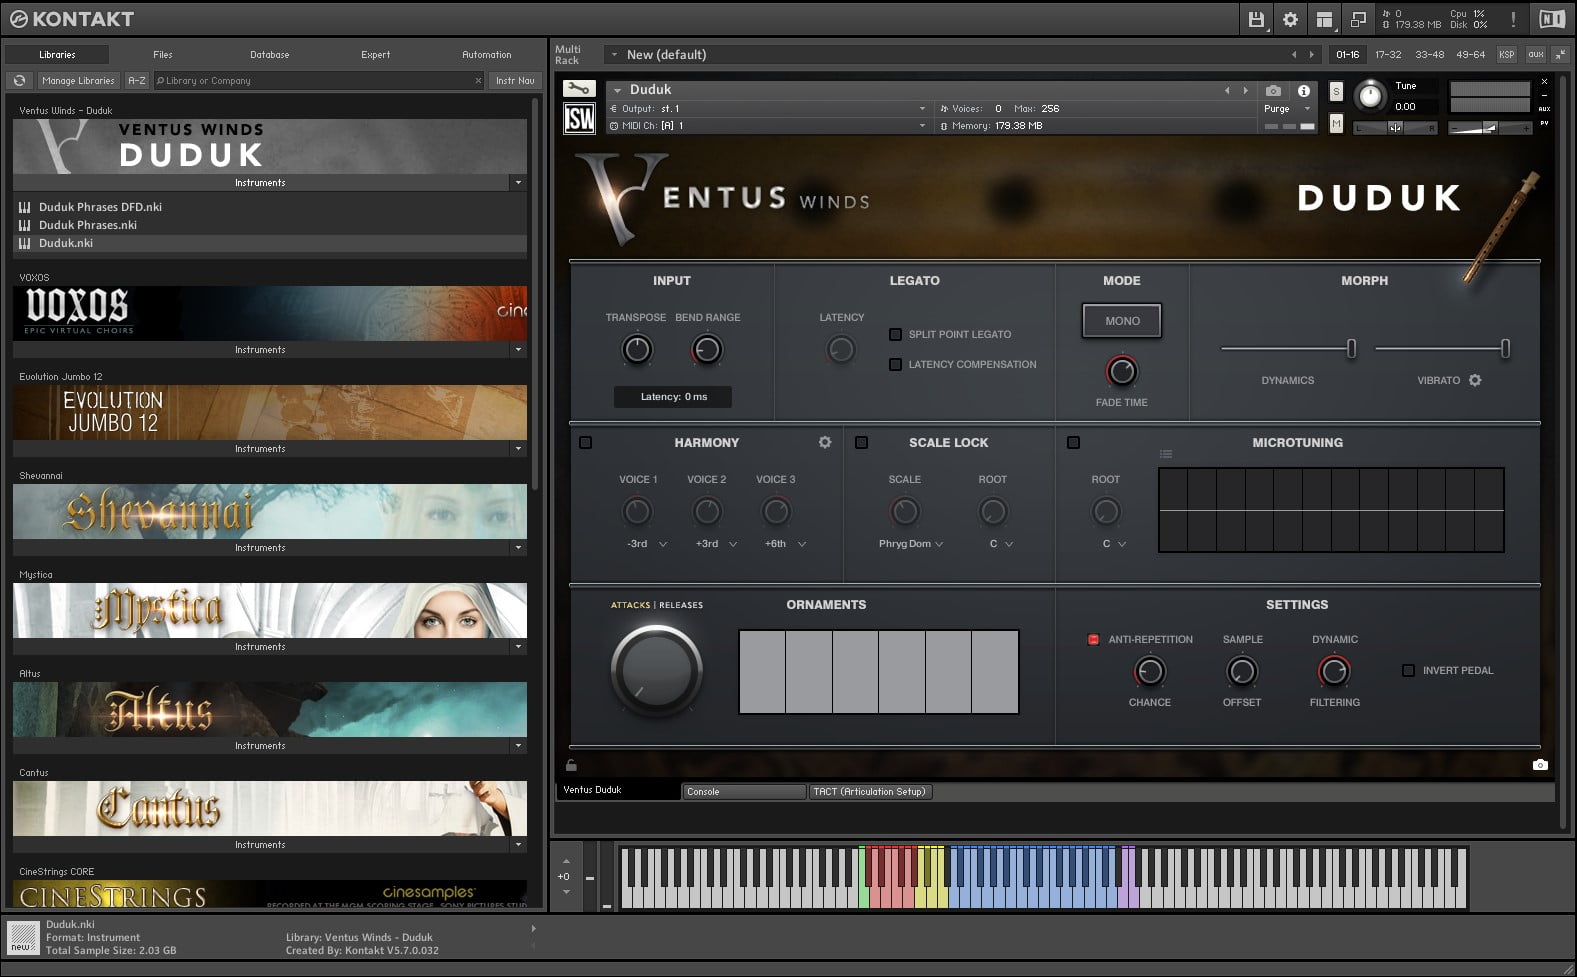The image size is (1577, 977).
Task: Click the refresh libraries icon
Action: point(19,81)
